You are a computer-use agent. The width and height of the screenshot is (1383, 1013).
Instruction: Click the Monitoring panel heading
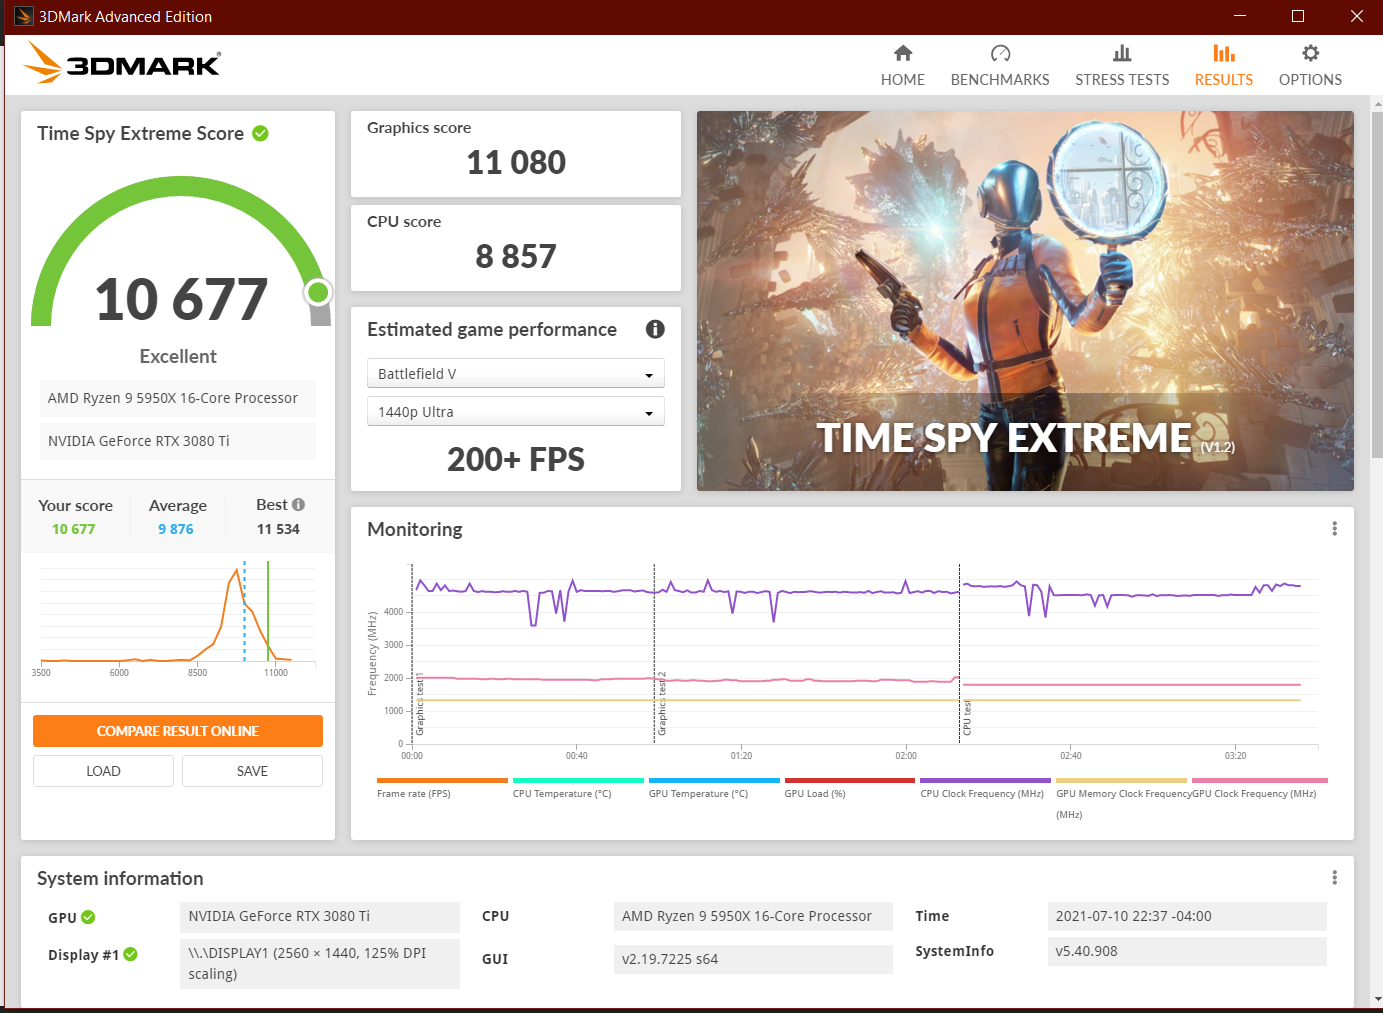tap(415, 529)
